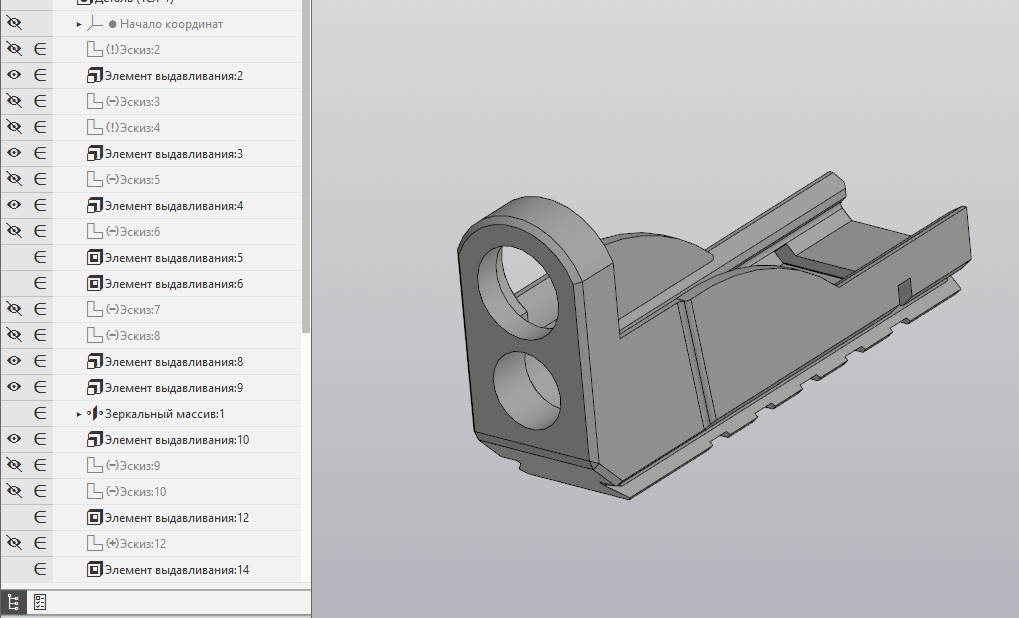Toggle eye icon for Эскиз:12
Viewport: 1019px width, 618px height.
pyautogui.click(x=14, y=543)
